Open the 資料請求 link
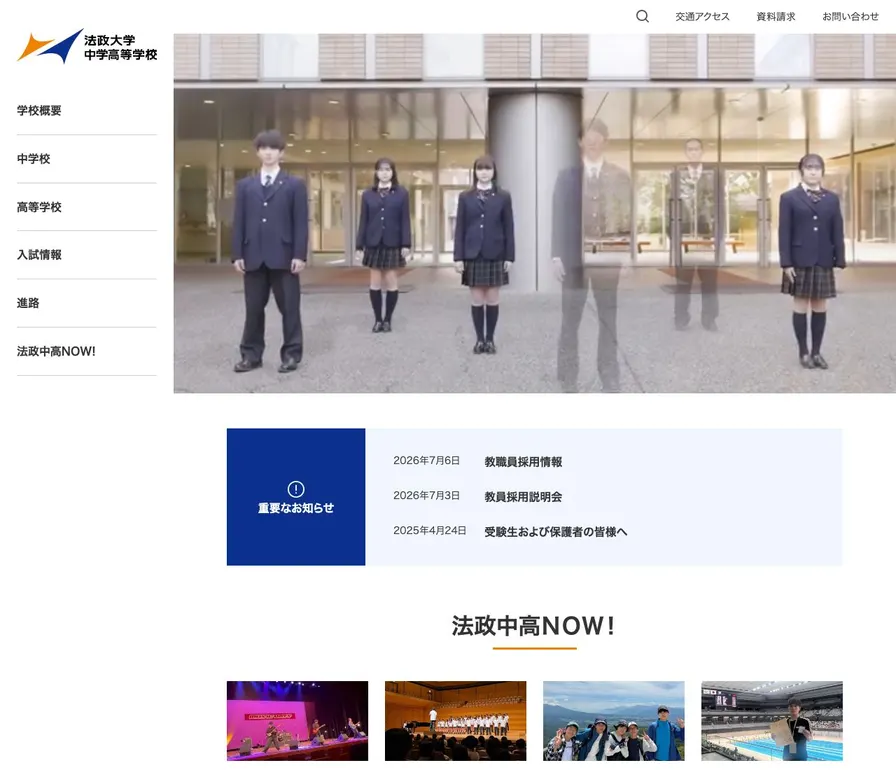Screen dimensions: 896x770 (775, 17)
